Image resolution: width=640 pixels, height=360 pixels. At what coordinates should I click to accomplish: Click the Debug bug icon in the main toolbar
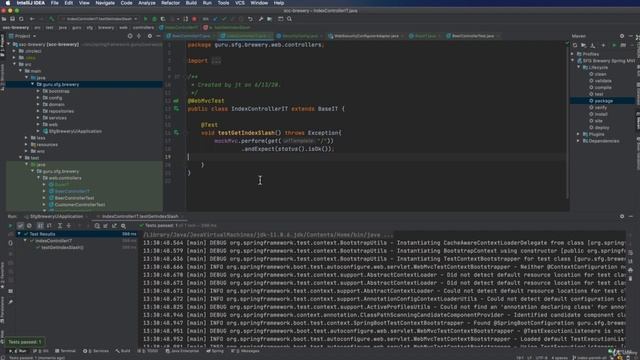(x=154, y=19)
